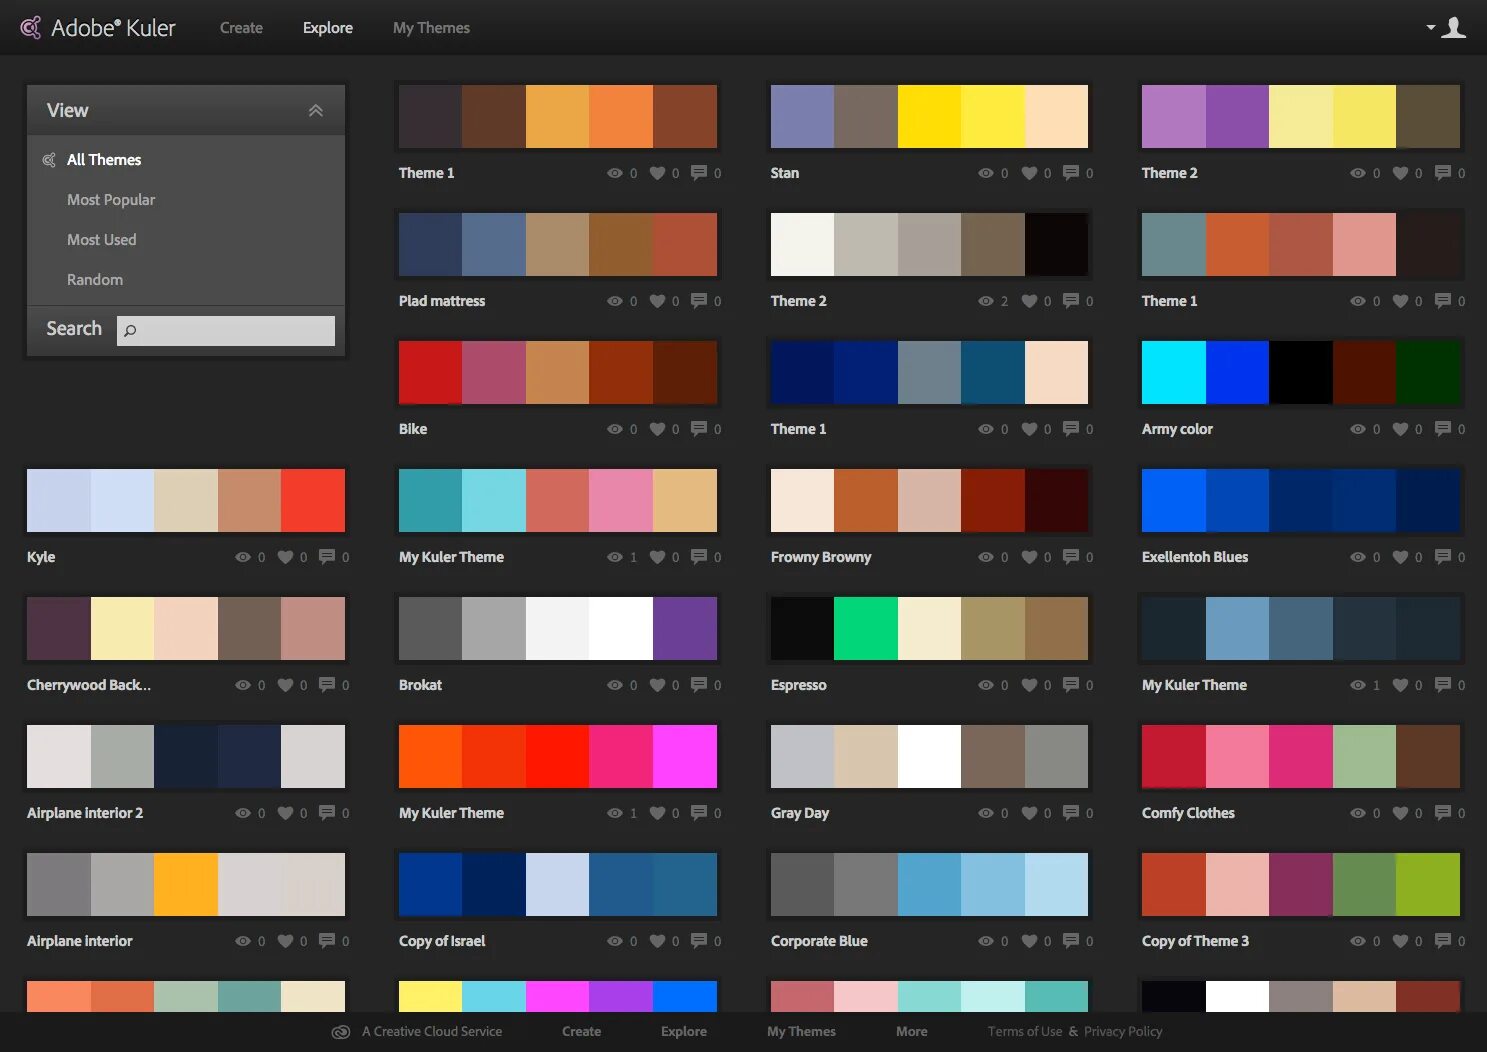Like the Corporate Blue theme via heart icon
1487x1052 pixels.
(1029, 941)
